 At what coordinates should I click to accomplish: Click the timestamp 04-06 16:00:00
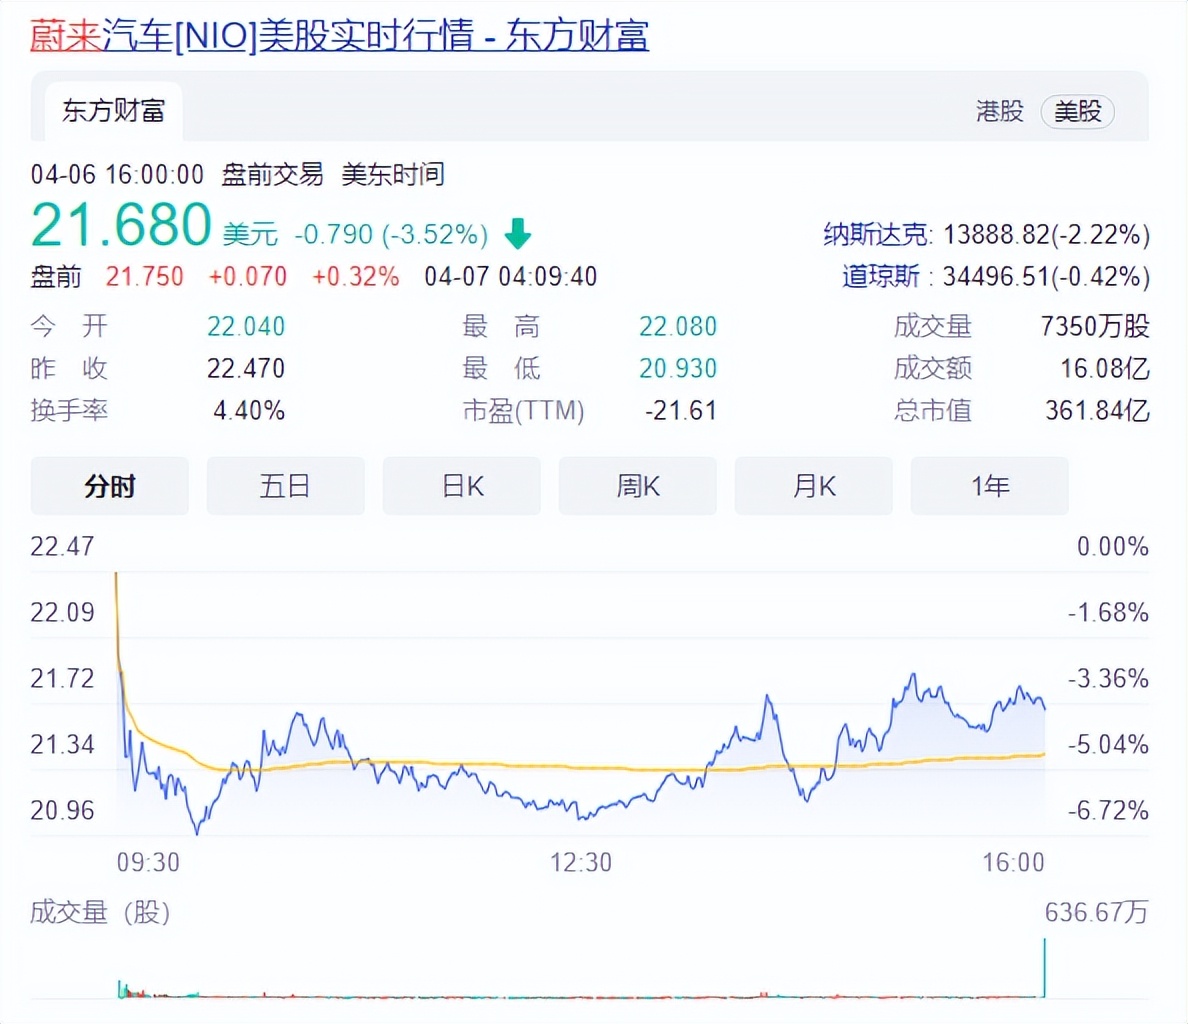117,175
